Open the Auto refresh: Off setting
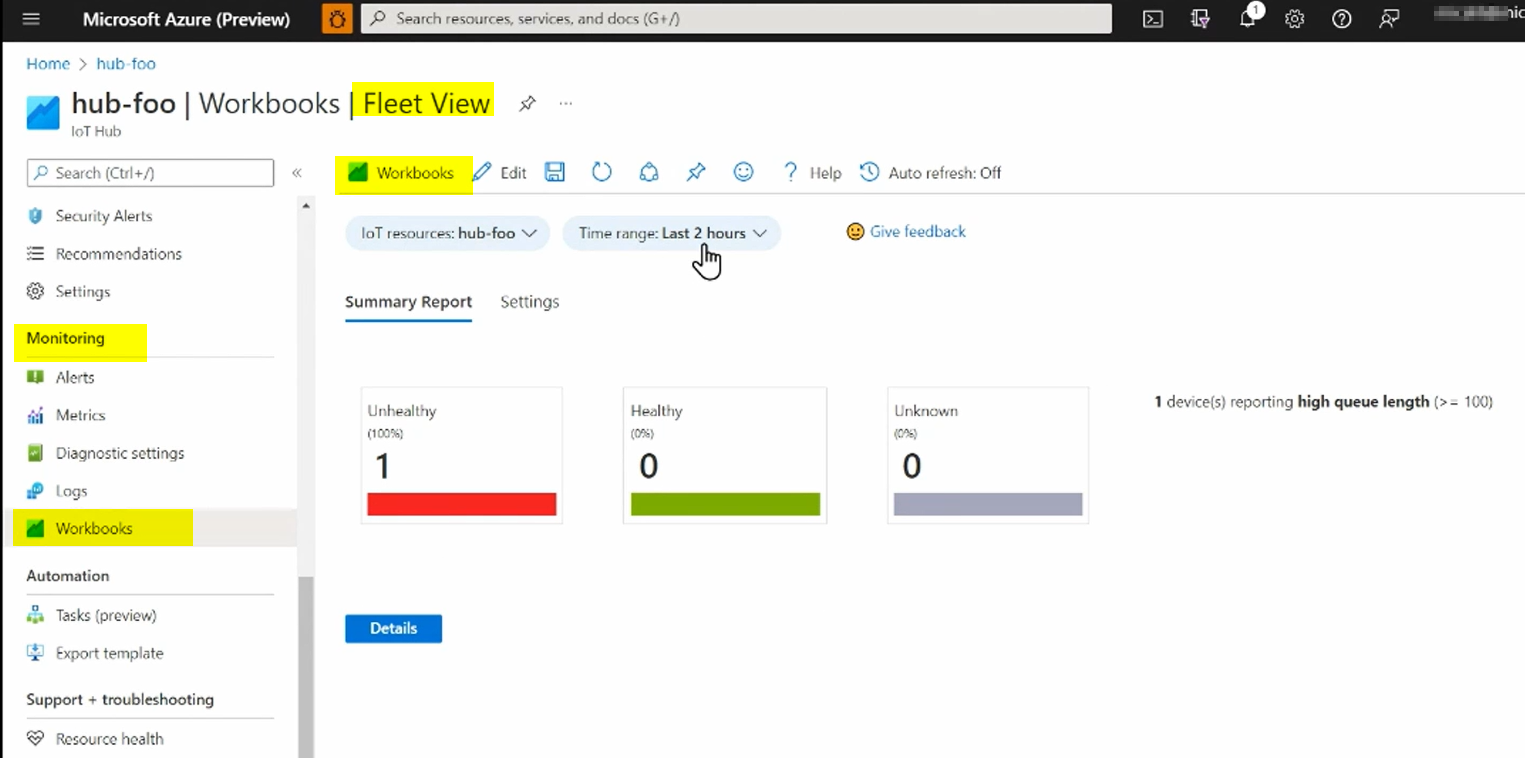1525x758 pixels. pyautogui.click(x=931, y=173)
